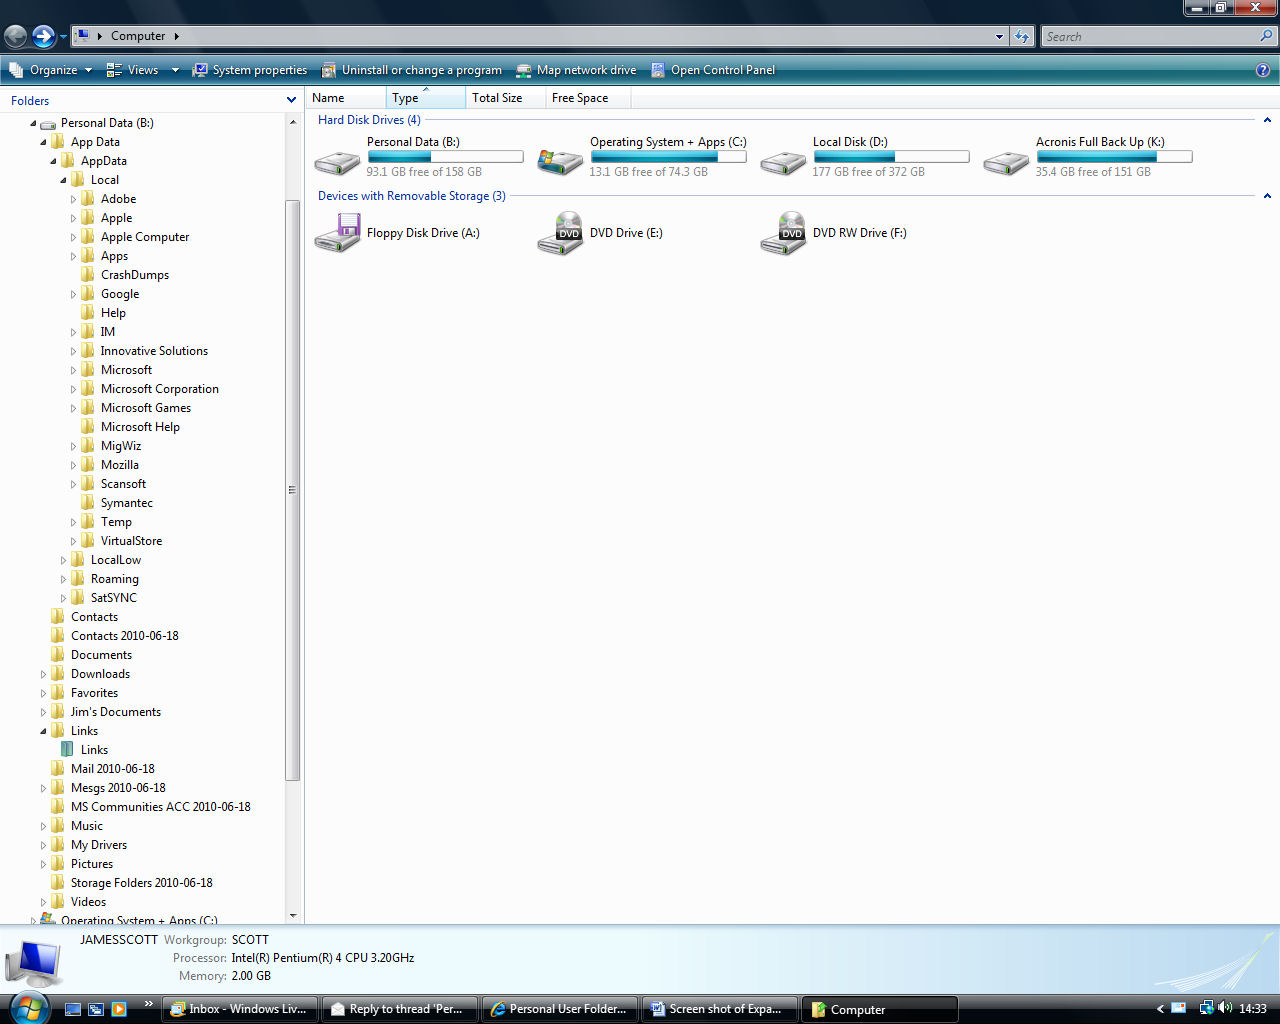Select the Innovative Solutions folder
The image size is (1280, 1024).
pyautogui.click(x=154, y=351)
